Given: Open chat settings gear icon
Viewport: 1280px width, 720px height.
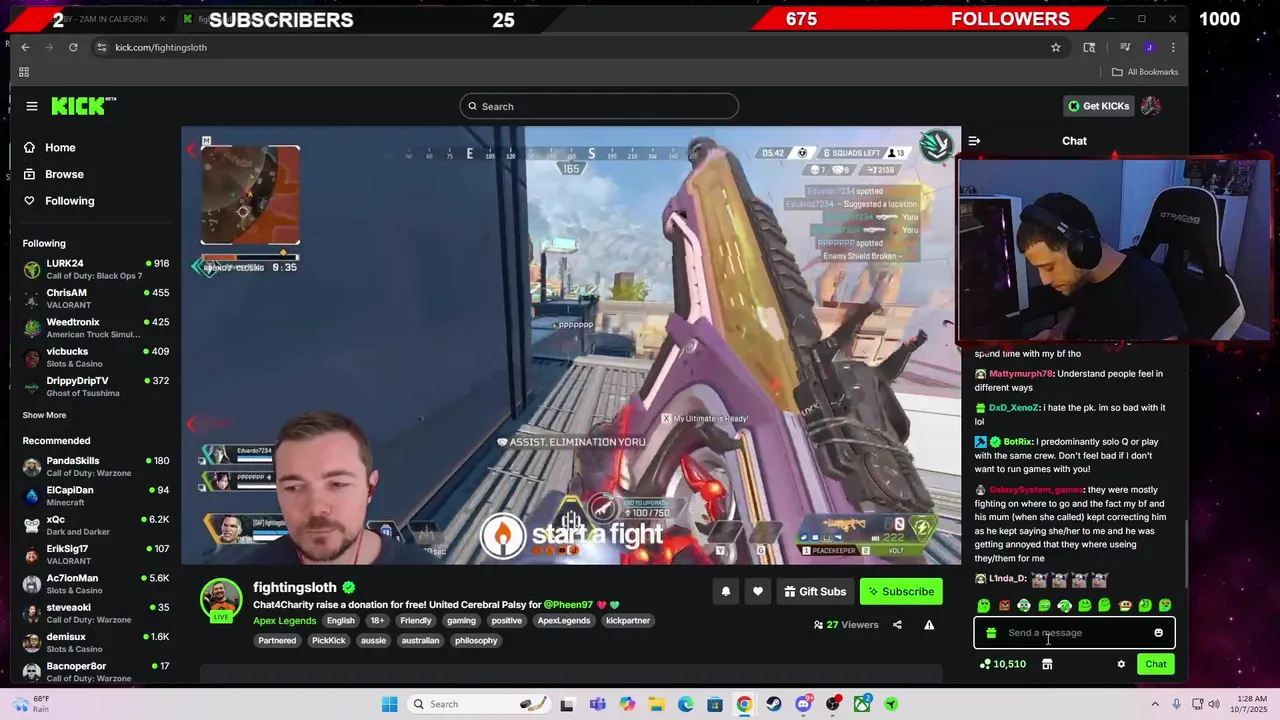Looking at the screenshot, I should tap(1121, 664).
